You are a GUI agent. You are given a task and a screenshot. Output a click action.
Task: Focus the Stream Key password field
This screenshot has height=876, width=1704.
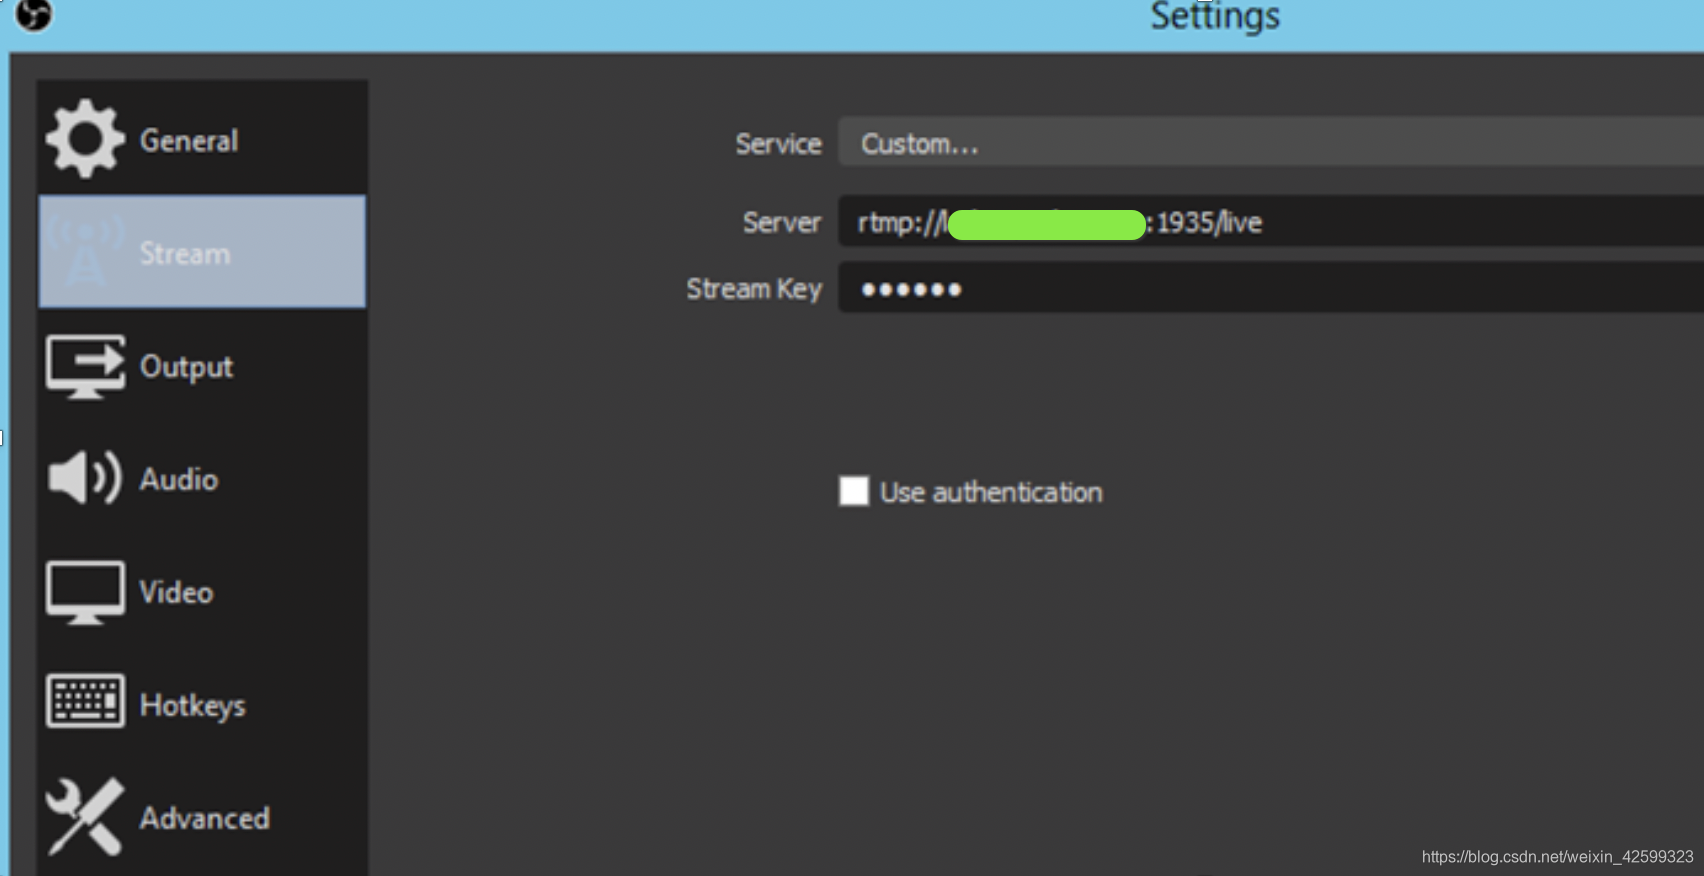(1271, 288)
